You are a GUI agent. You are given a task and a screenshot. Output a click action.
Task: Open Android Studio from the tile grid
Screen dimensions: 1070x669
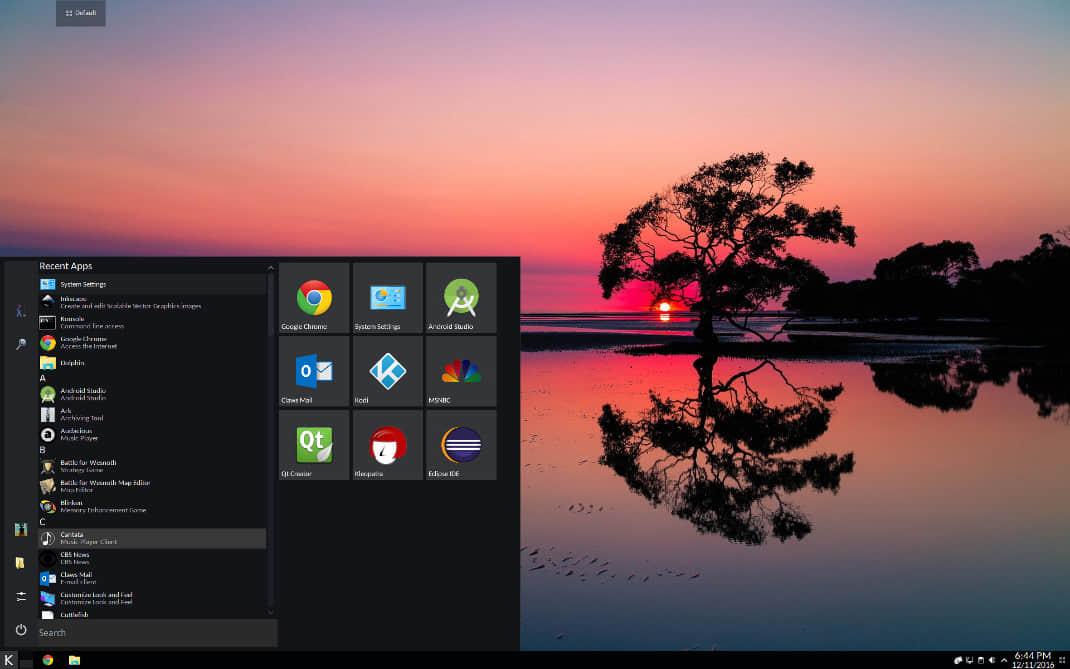tap(460, 297)
